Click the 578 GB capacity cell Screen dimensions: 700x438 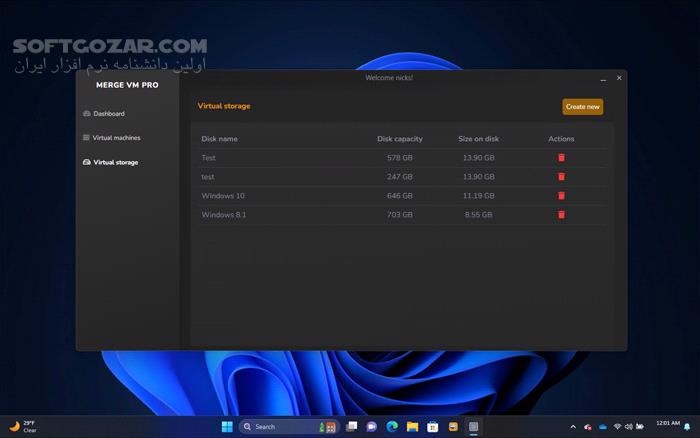pos(400,158)
